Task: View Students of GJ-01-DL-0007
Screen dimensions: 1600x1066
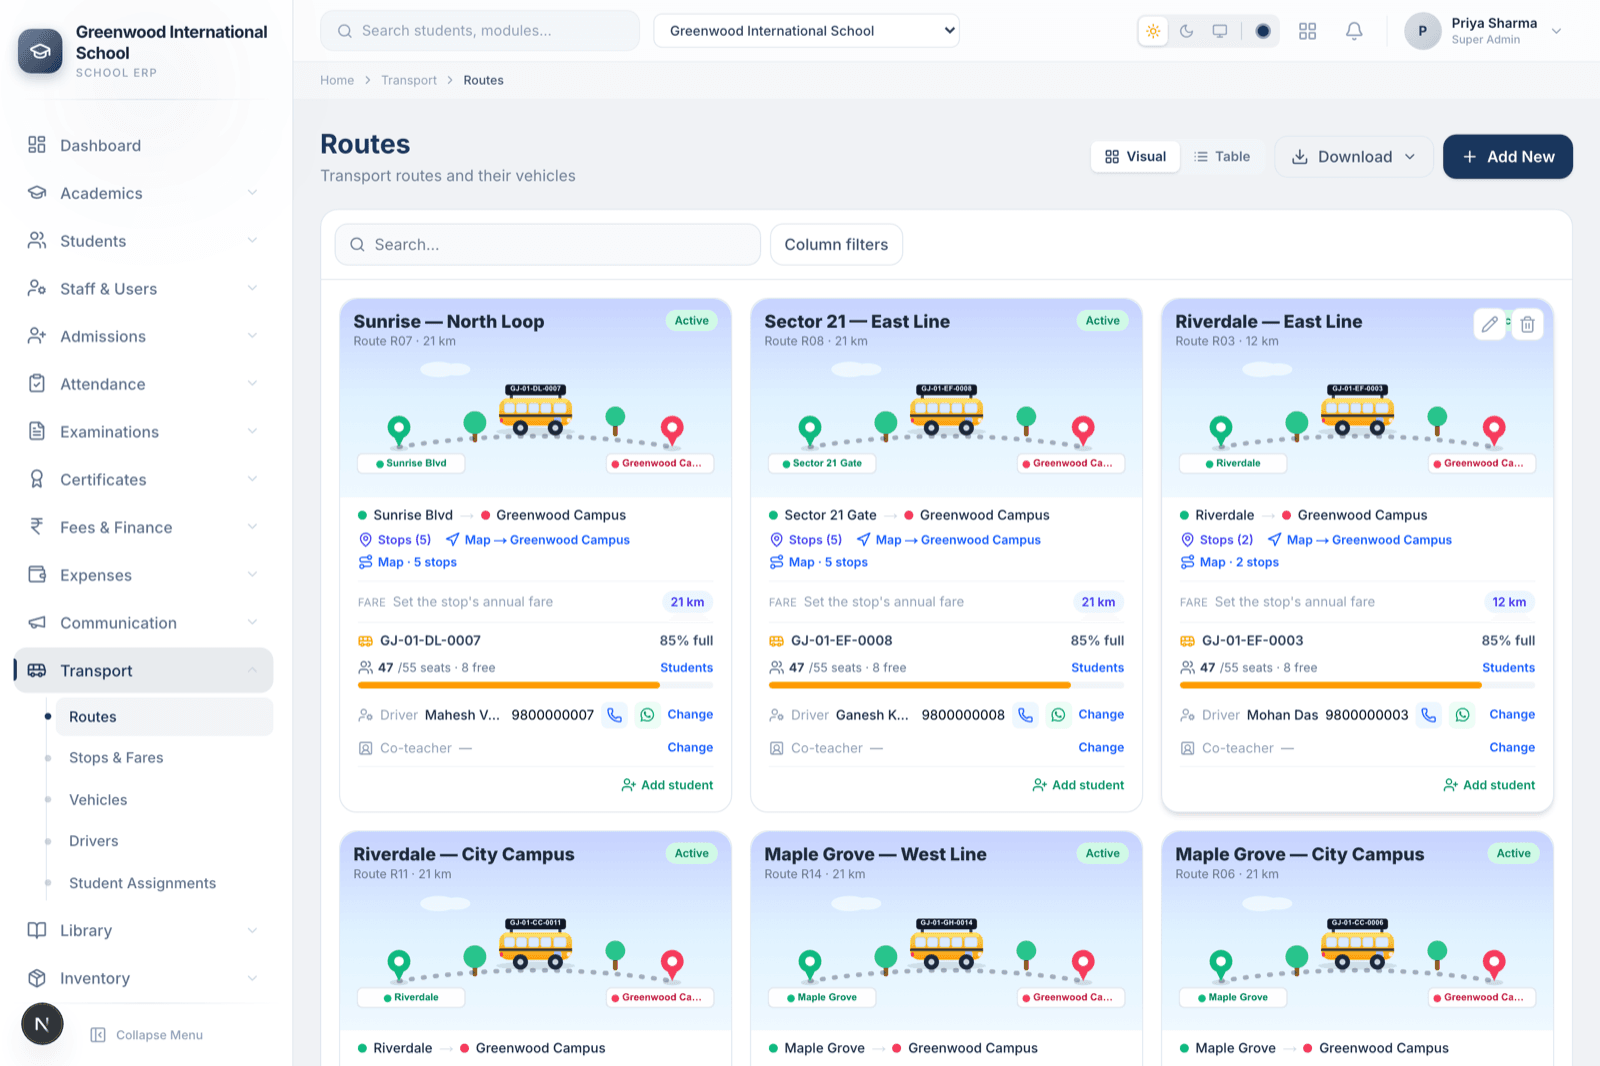Action: click(687, 668)
